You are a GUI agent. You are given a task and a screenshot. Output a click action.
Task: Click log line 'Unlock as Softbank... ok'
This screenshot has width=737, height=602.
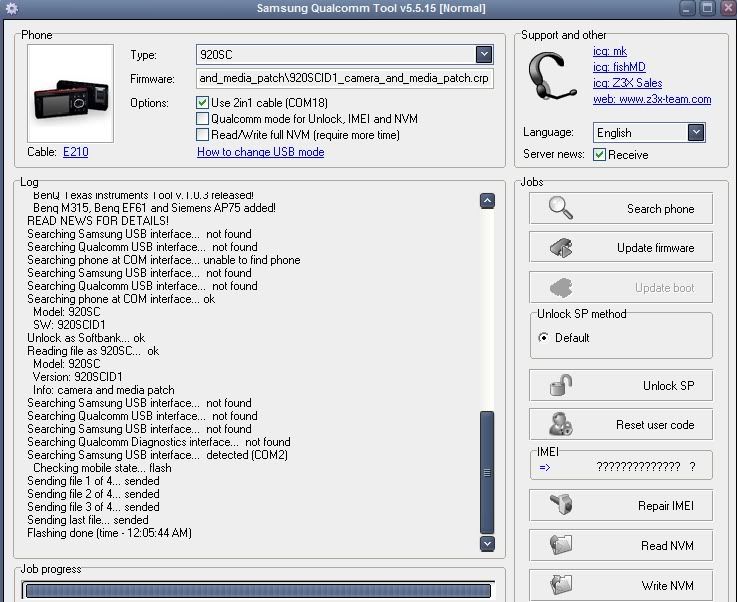tap(86, 338)
